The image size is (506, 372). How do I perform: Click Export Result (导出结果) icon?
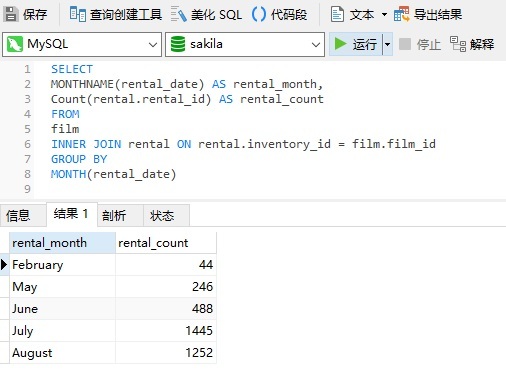pos(401,14)
